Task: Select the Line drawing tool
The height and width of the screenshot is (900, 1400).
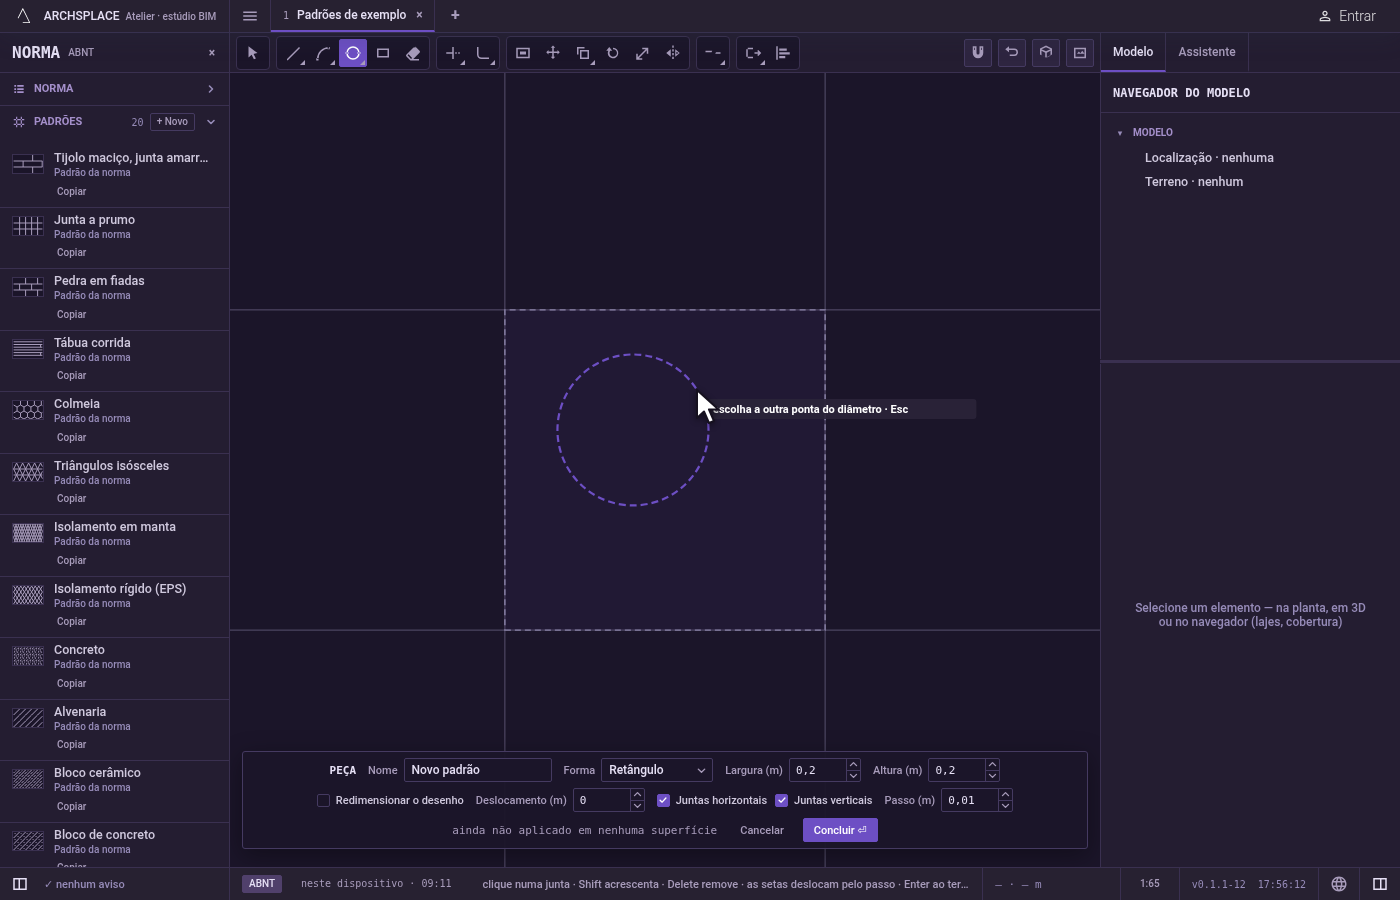Action: coord(293,53)
